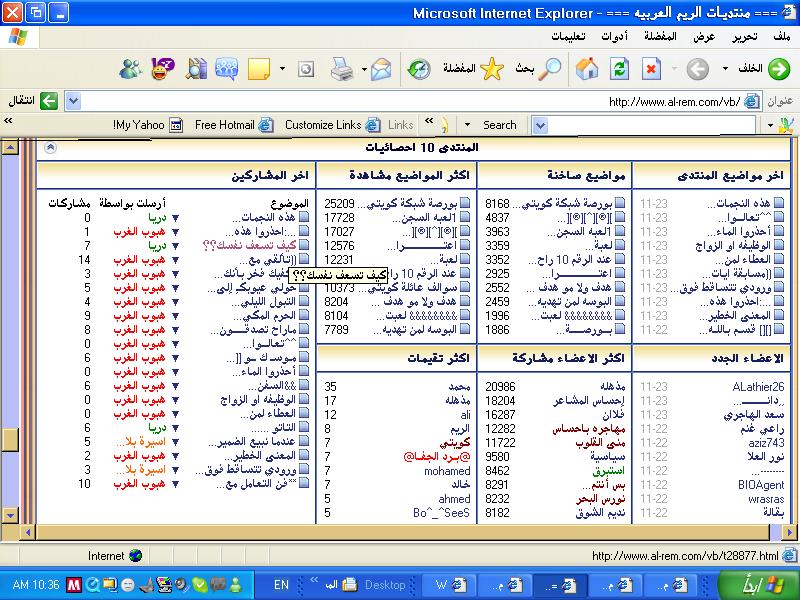Open the dropdown arrow beside the Search button
The width and height of the screenshot is (800, 600).
pyautogui.click(x=467, y=125)
